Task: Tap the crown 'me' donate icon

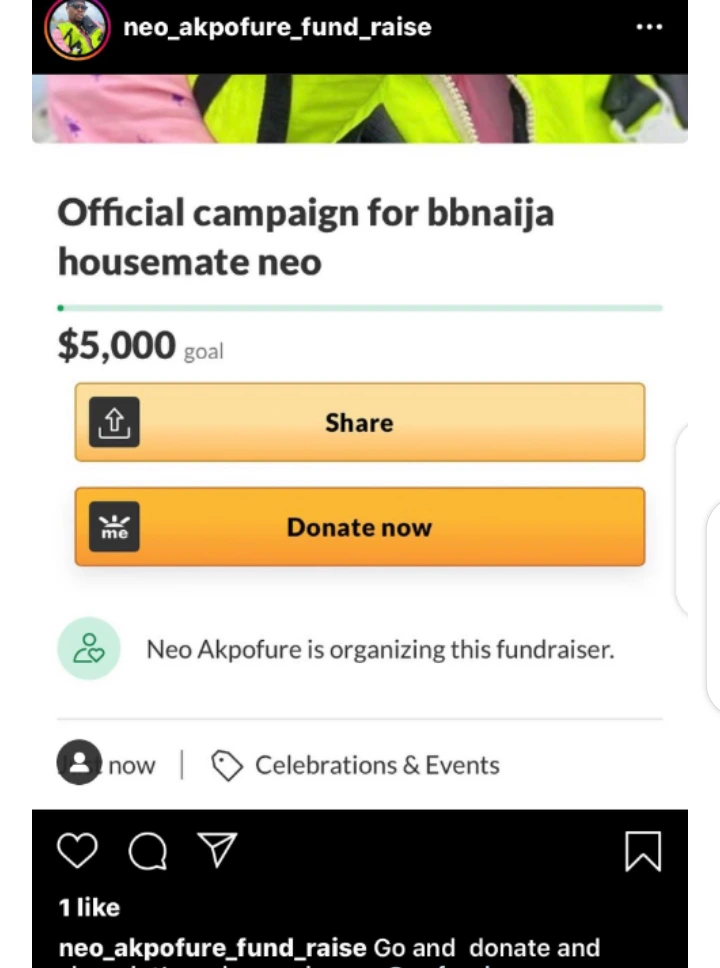Action: 114,527
